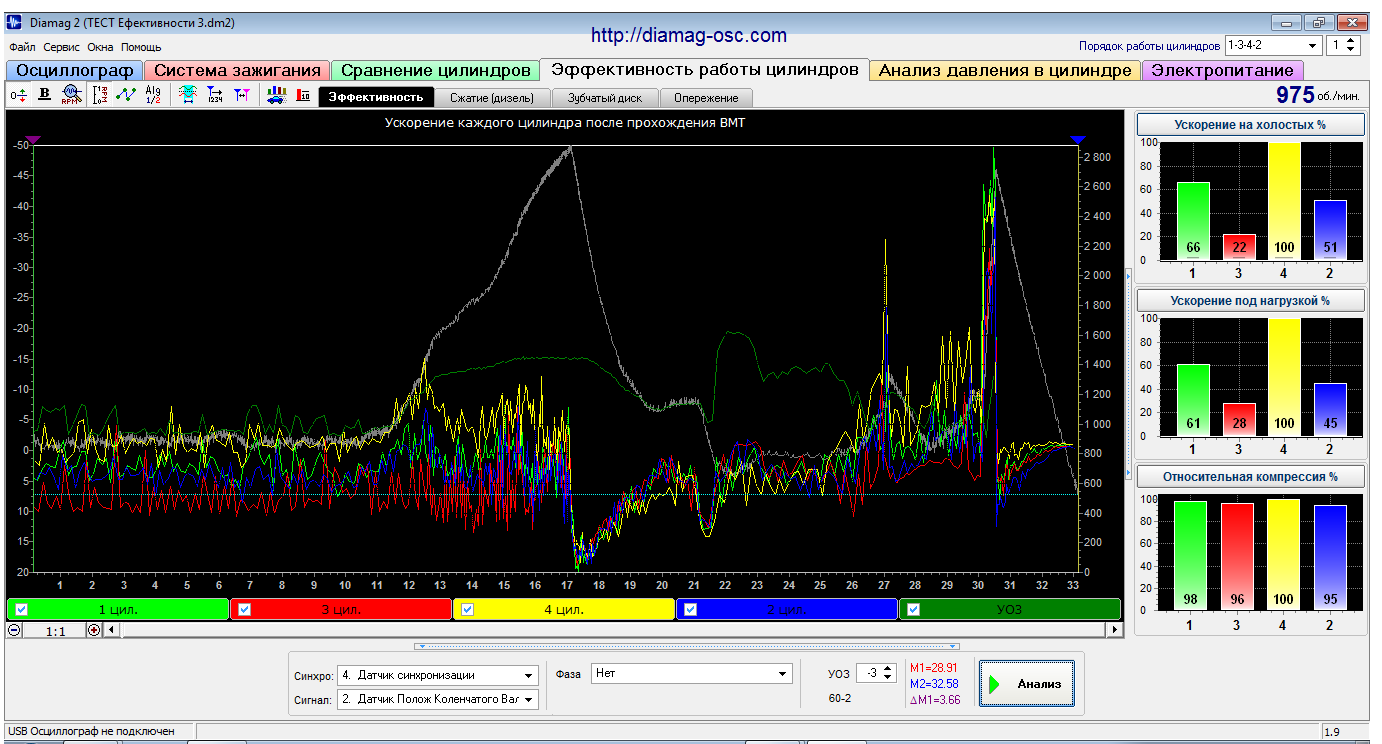Click the purple left graph marker

(x=33, y=140)
